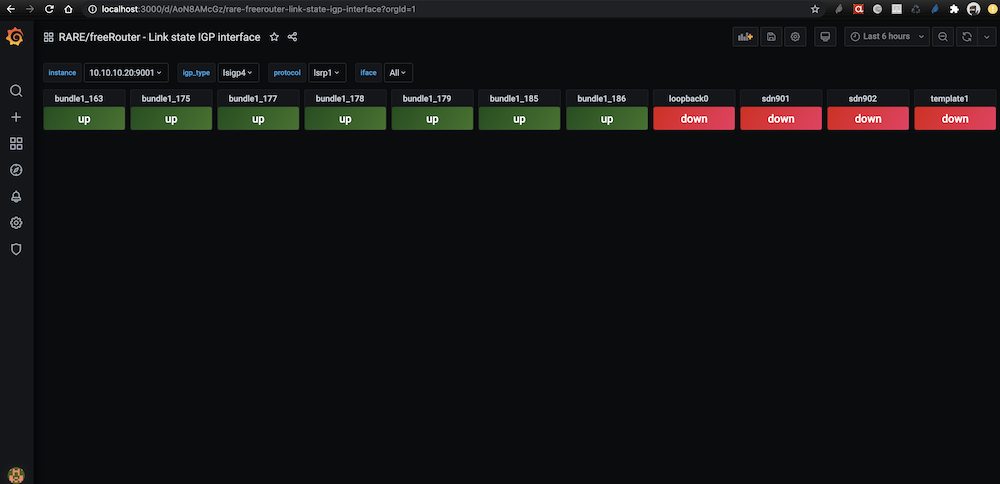Go to browser home page

68,9
